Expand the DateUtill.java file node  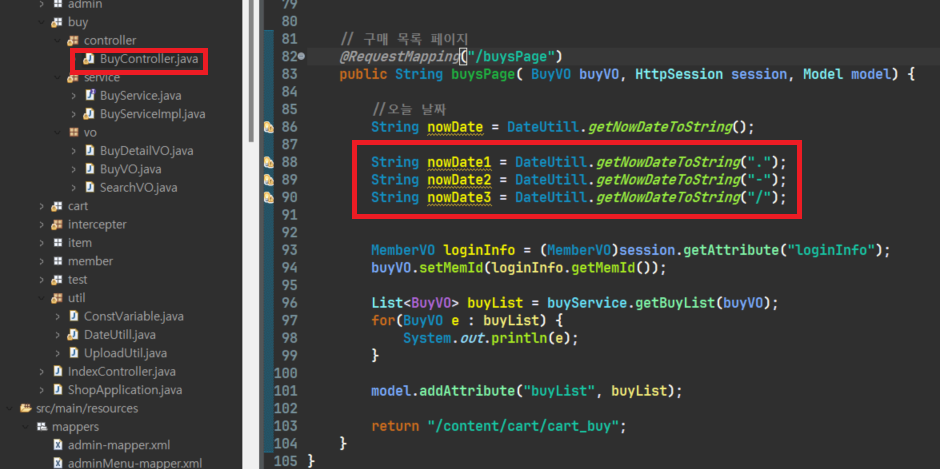click(58, 335)
